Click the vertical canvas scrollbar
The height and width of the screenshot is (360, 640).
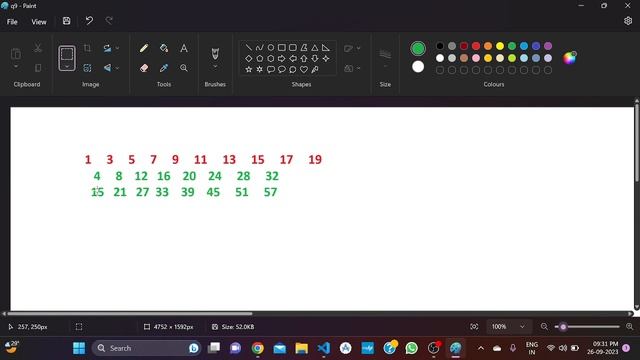click(x=637, y=142)
